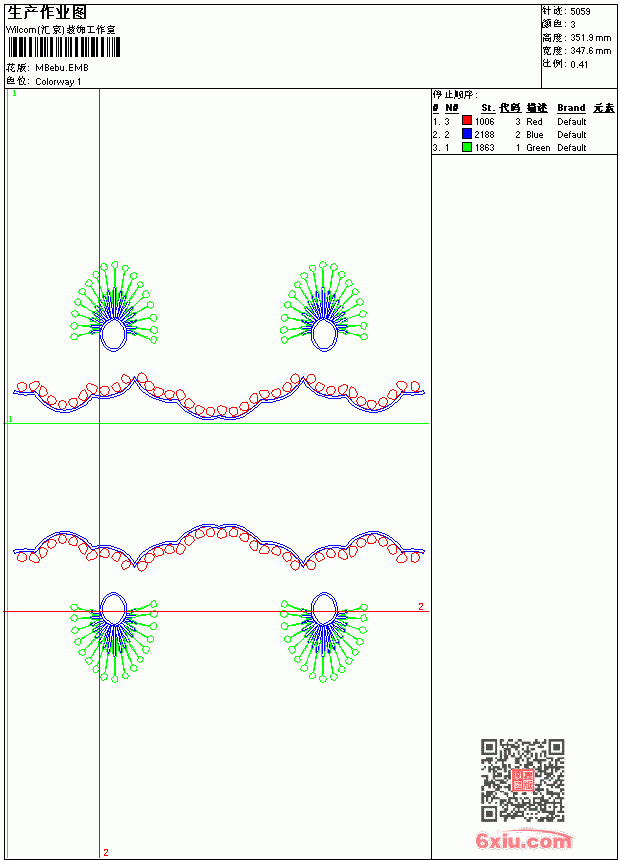Viewport: 620px width, 860px height.
Task: Click the "代码" column header
Action: (x=510, y=108)
